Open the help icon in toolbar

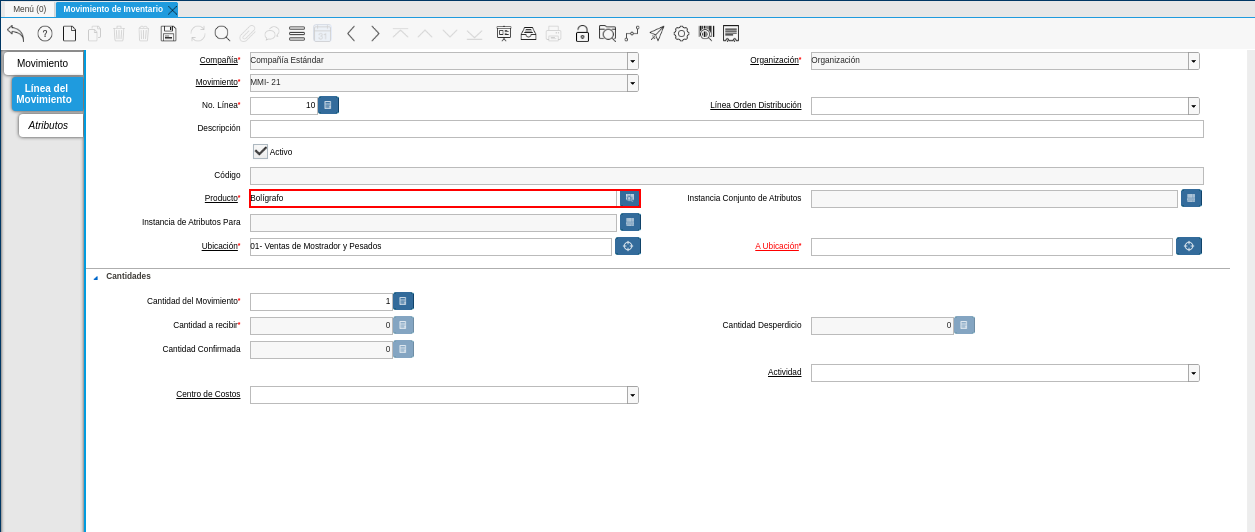click(x=45, y=33)
